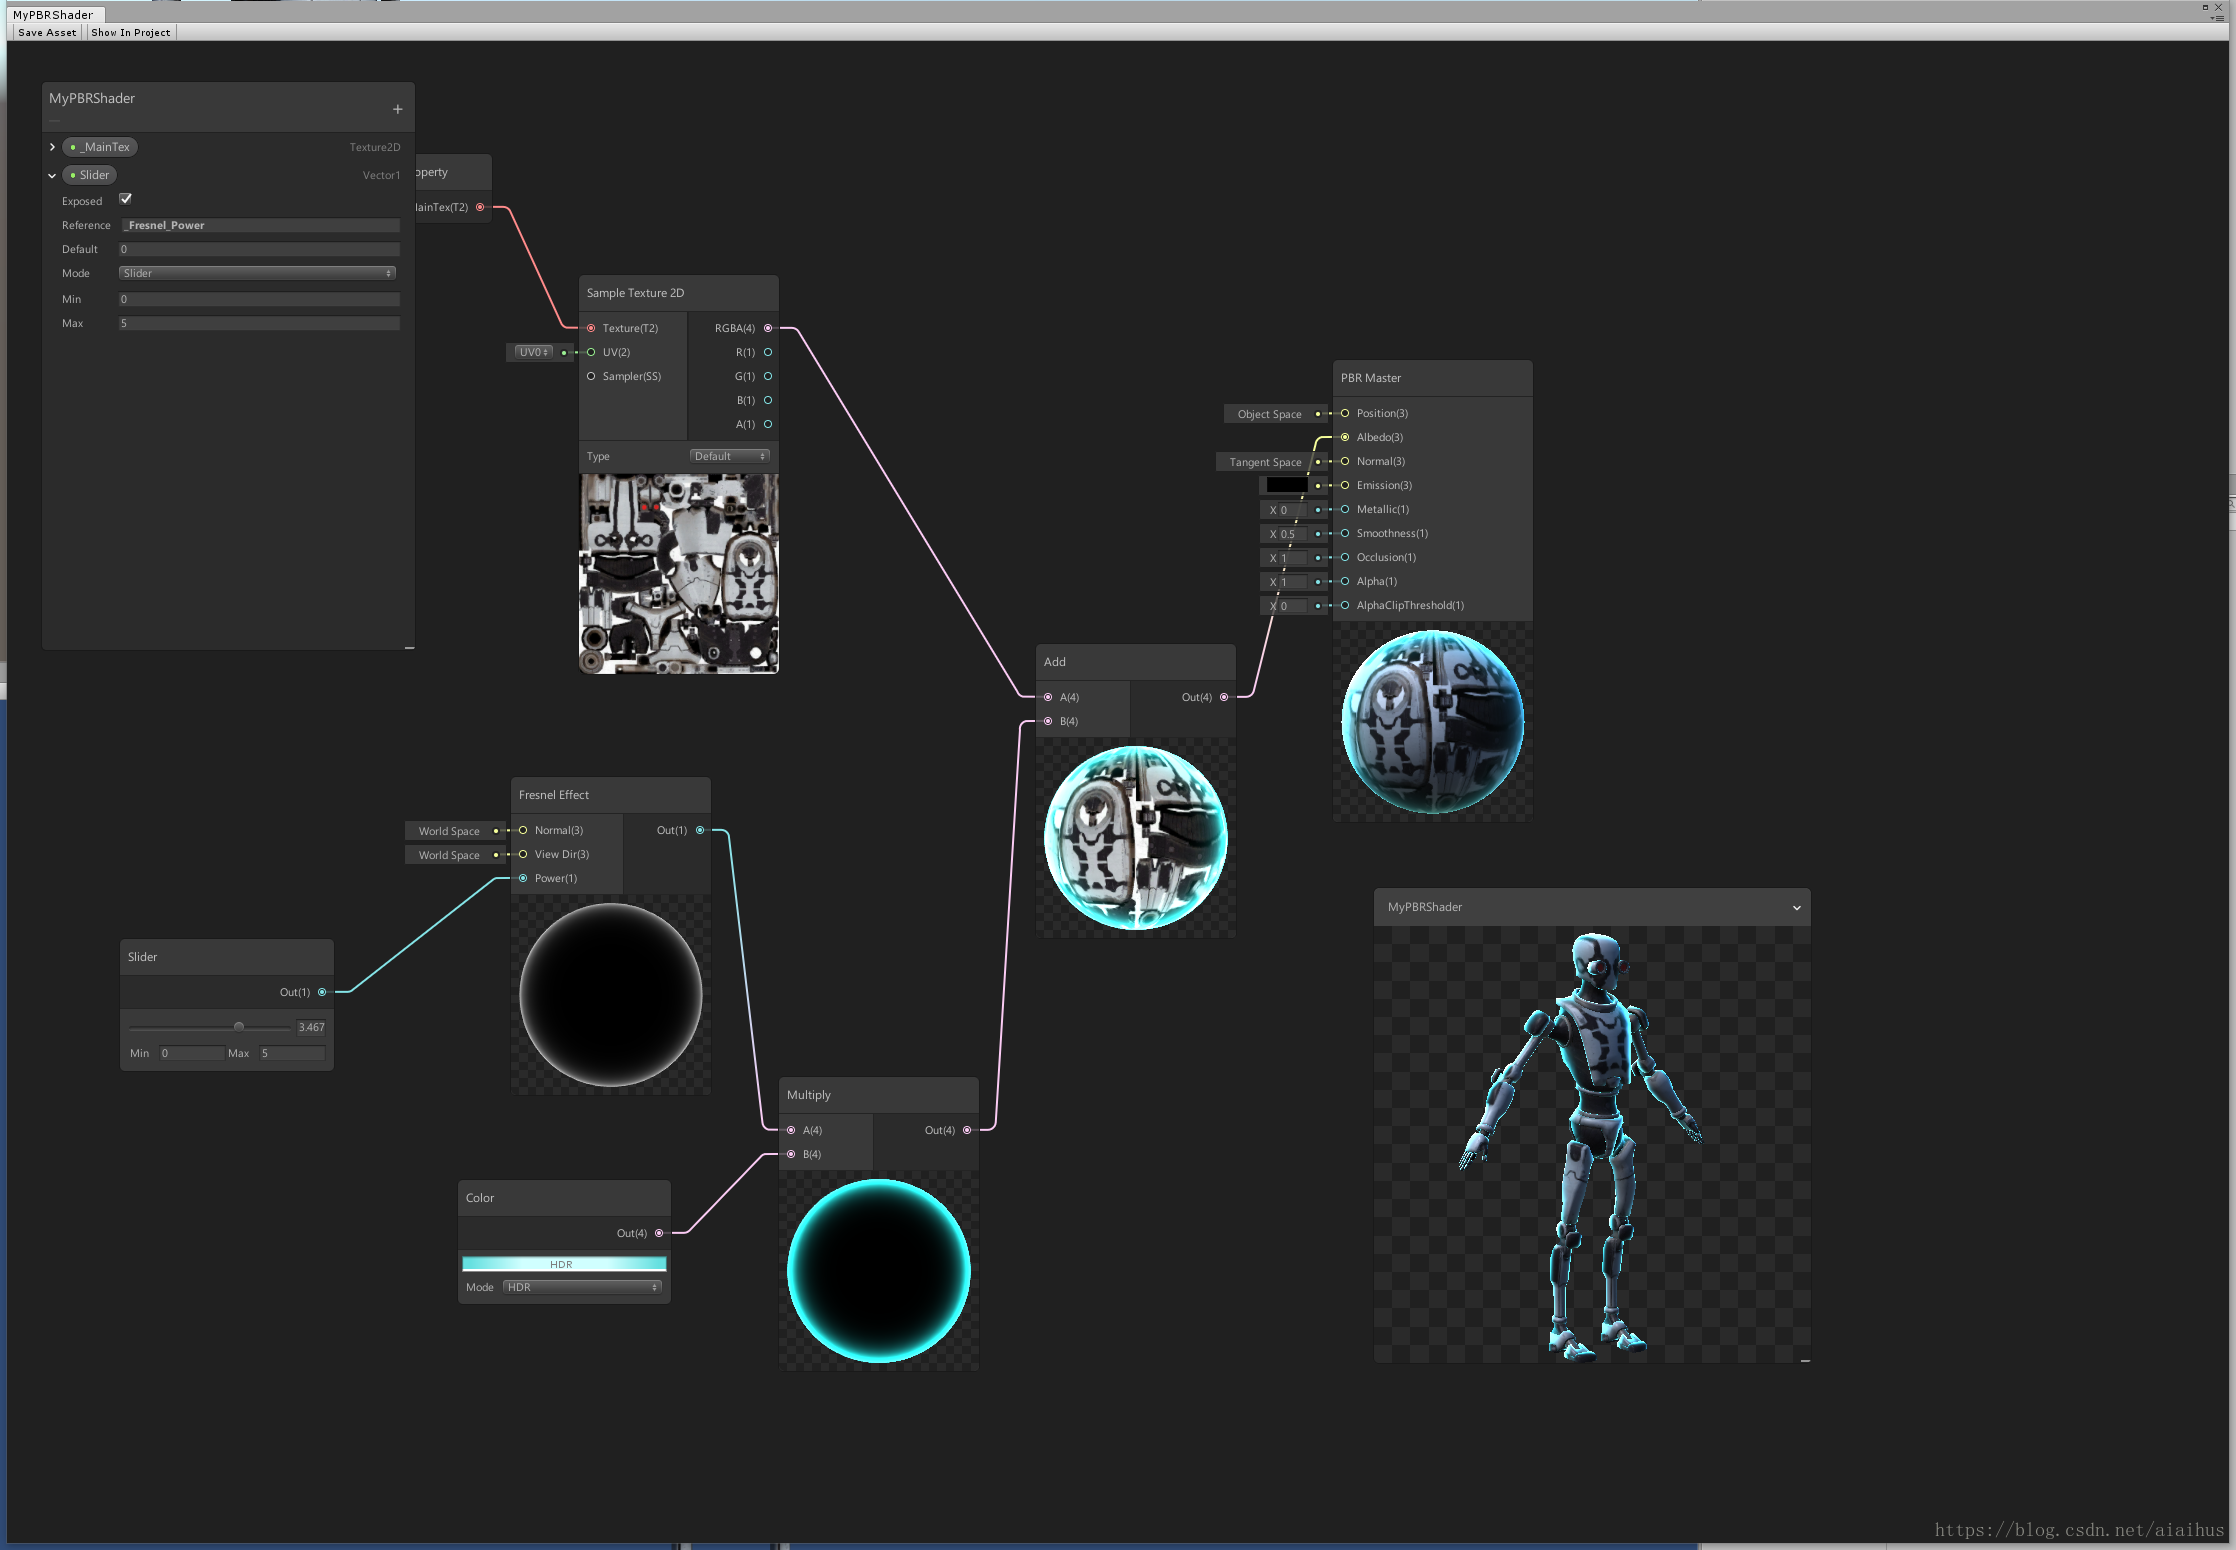Screen dimensions: 2236x1550
Task: Click the R(1) output port
Action: pyautogui.click(x=768, y=352)
